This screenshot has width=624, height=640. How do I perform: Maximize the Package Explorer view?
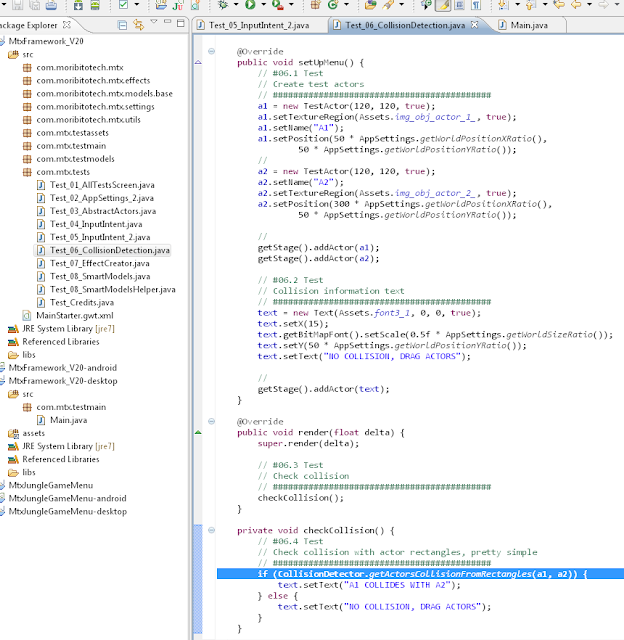(180, 23)
